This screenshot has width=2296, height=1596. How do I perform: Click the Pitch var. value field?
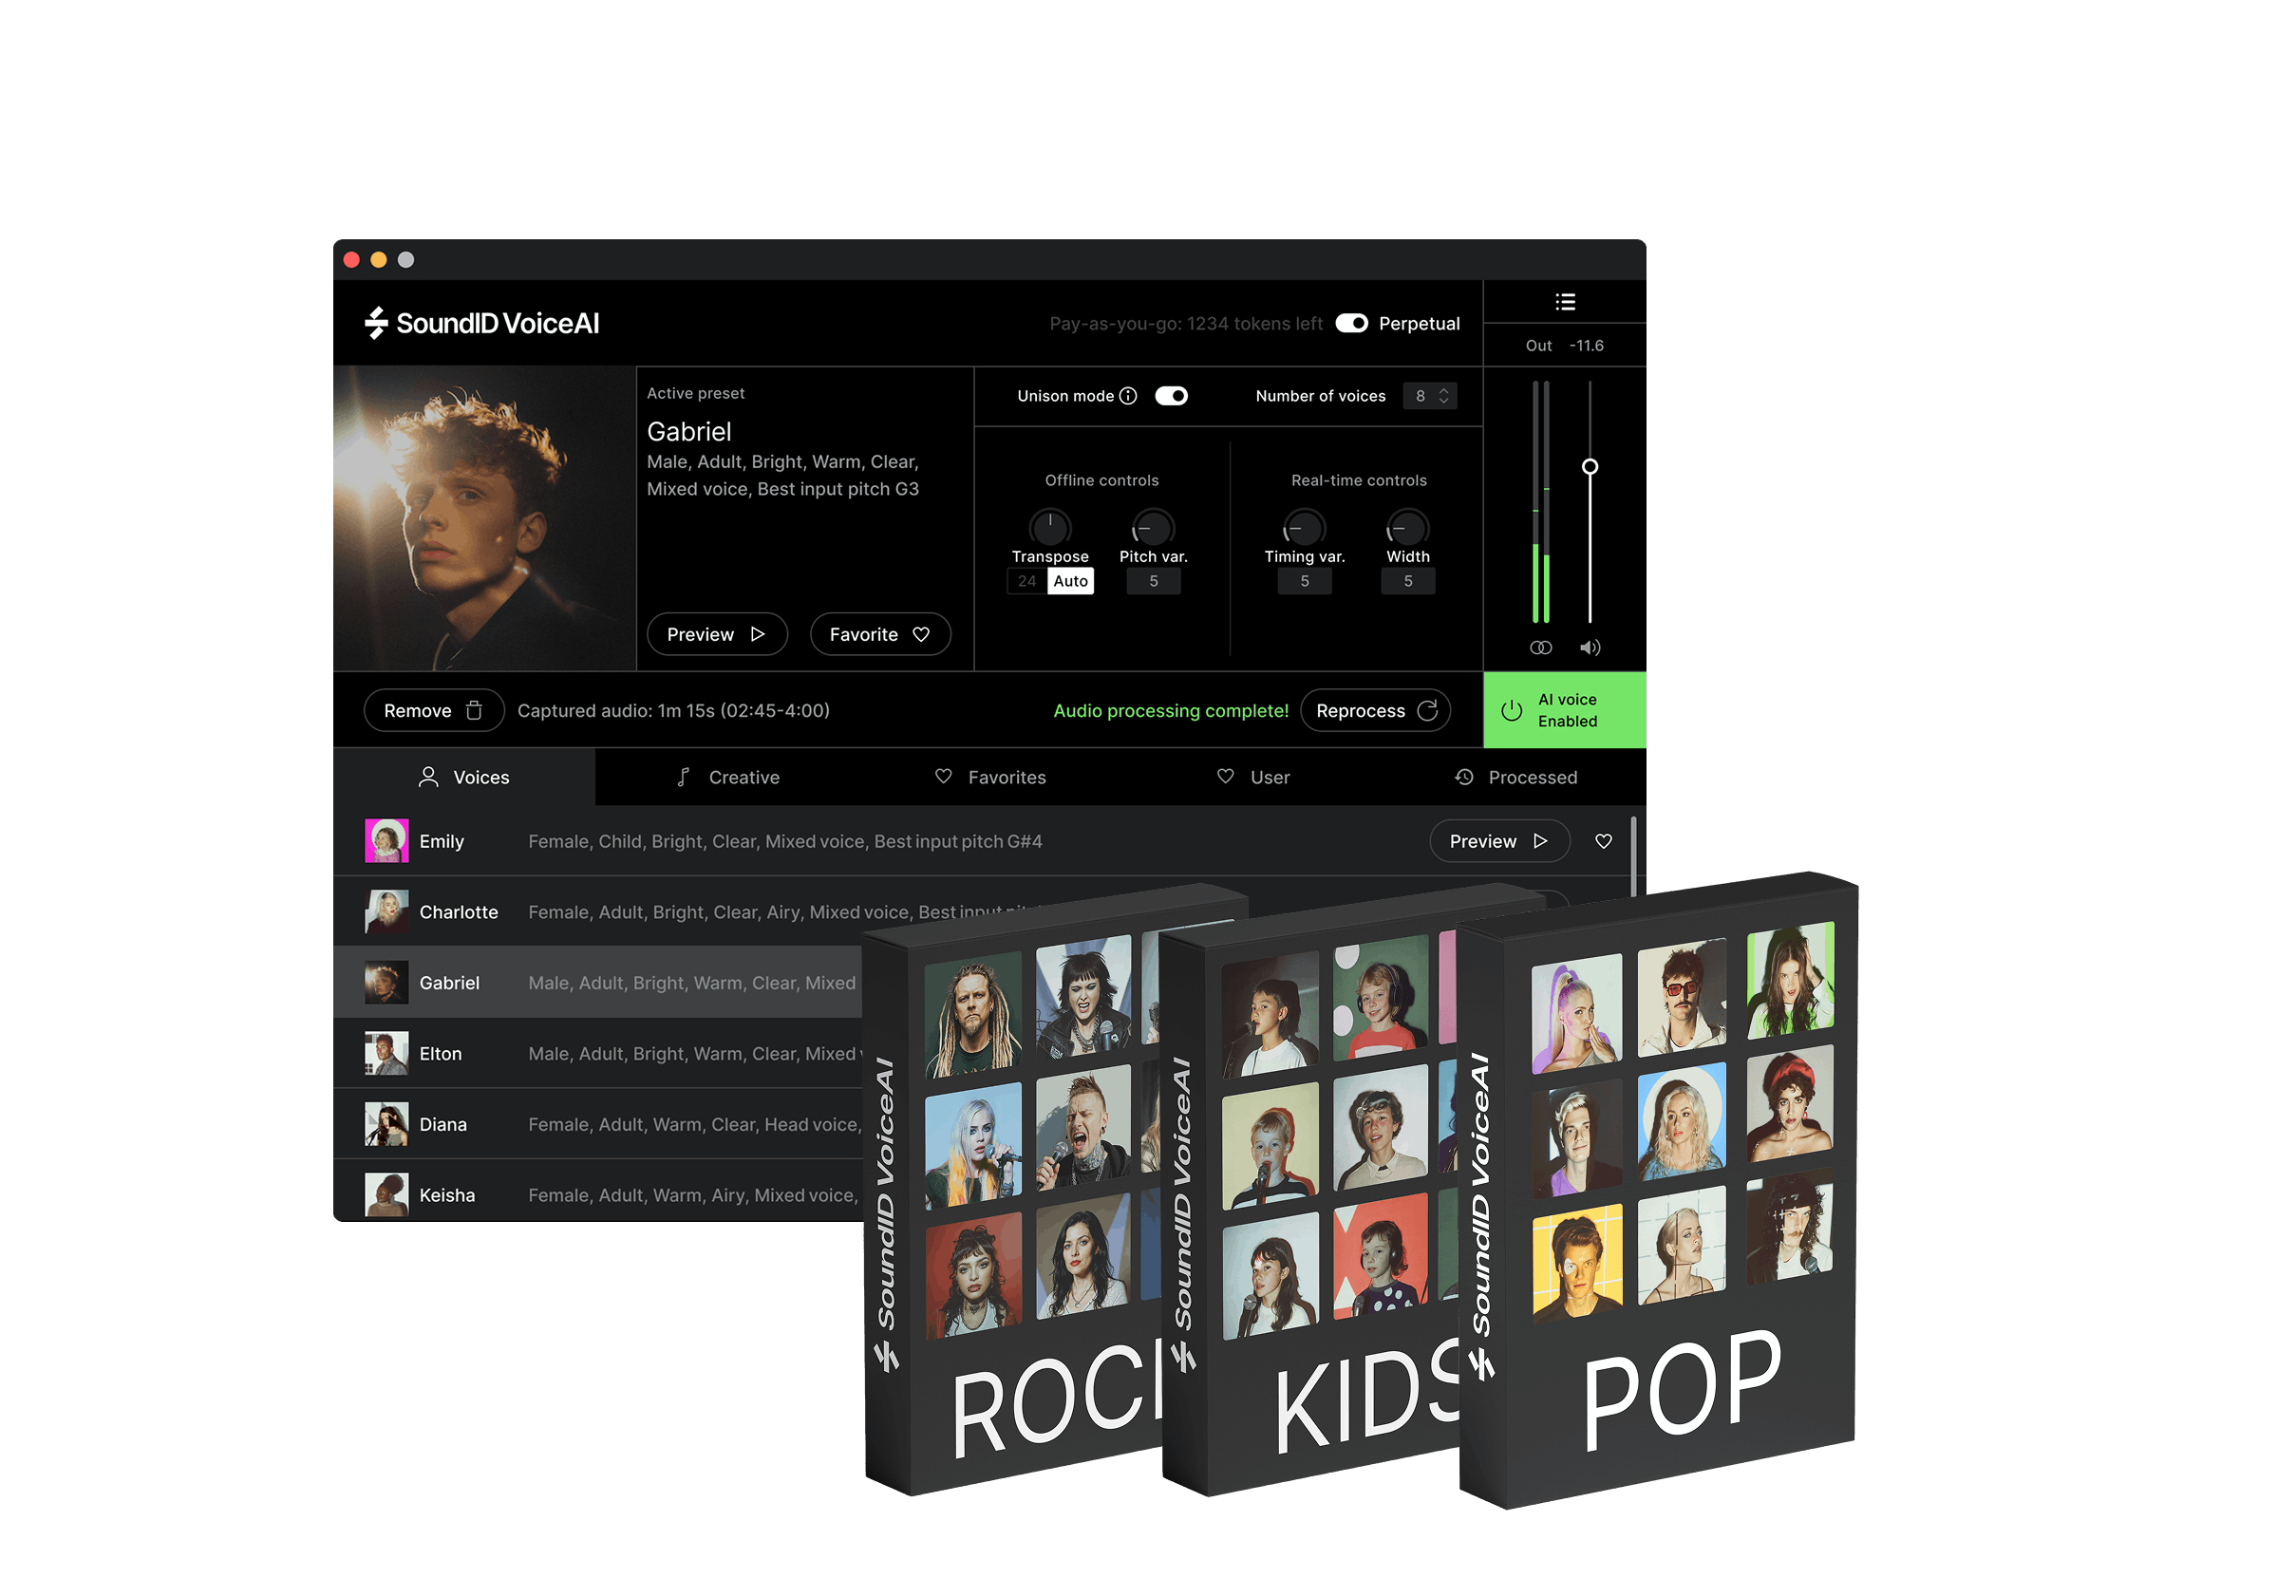coord(1153,581)
